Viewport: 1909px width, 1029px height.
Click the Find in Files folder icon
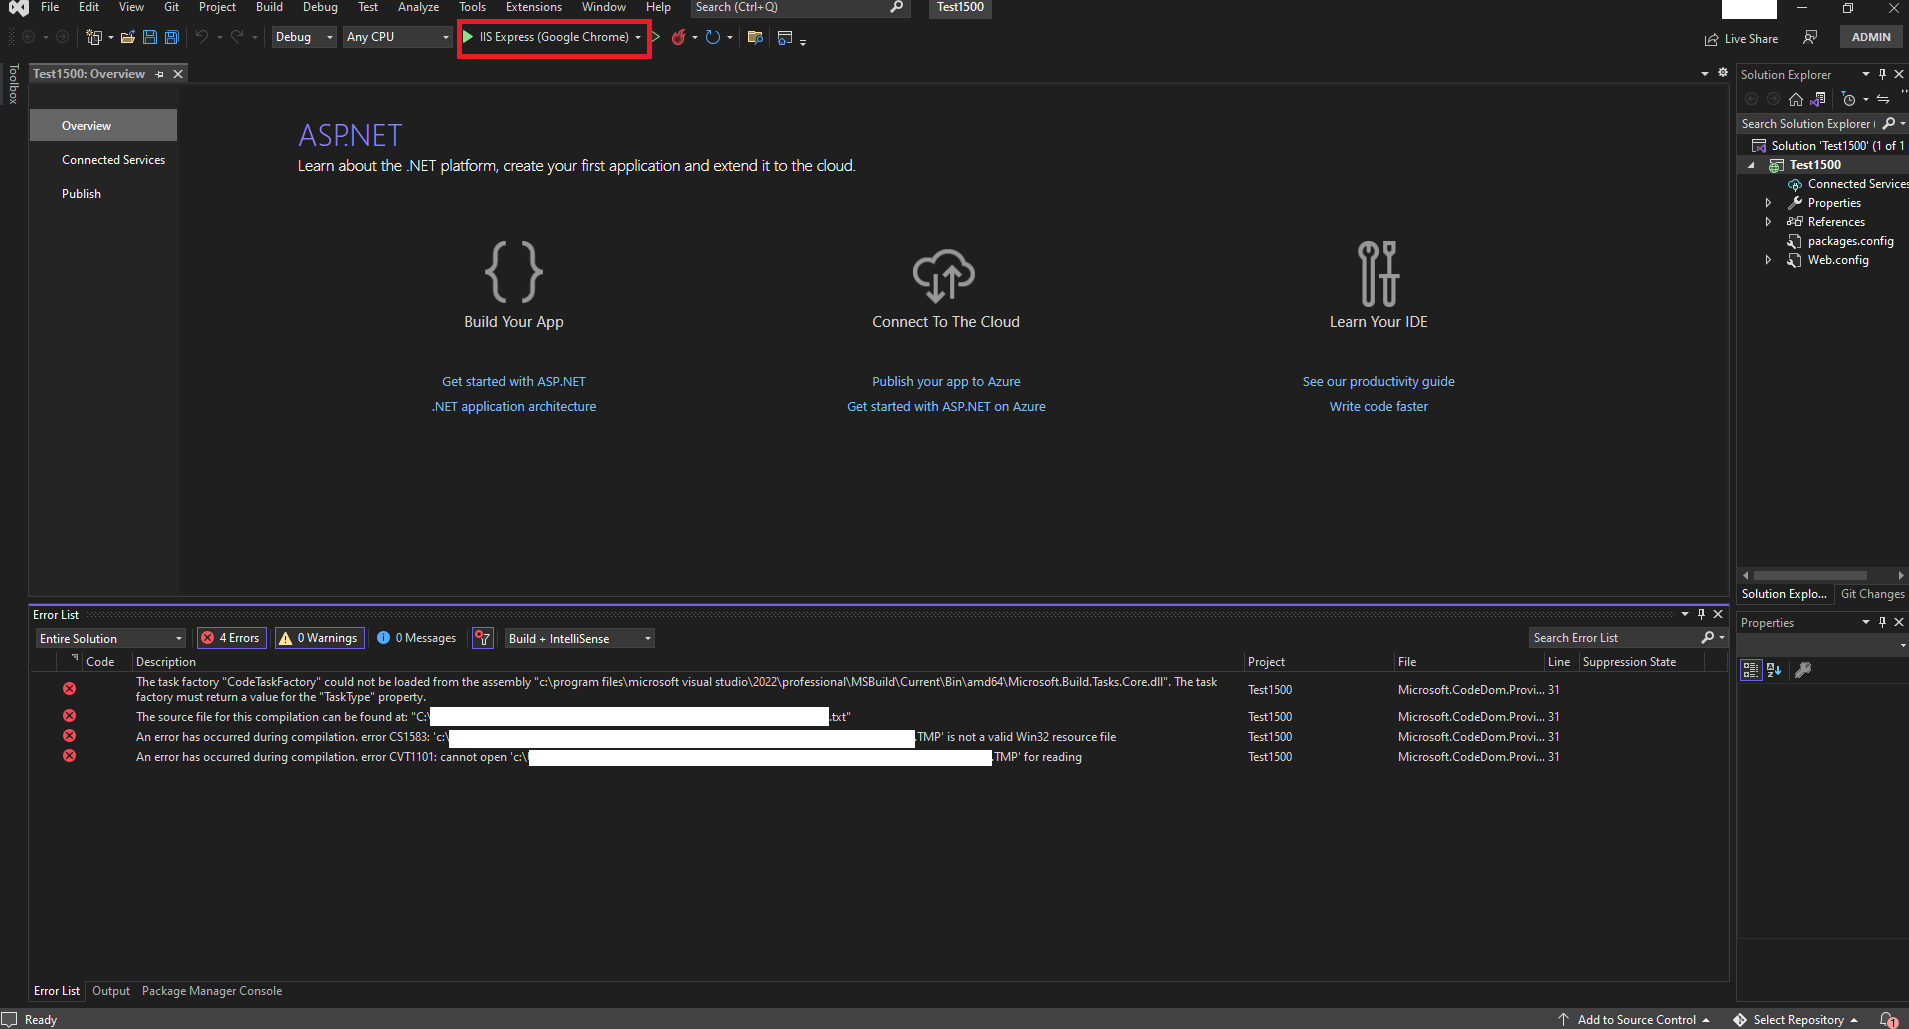(x=755, y=37)
